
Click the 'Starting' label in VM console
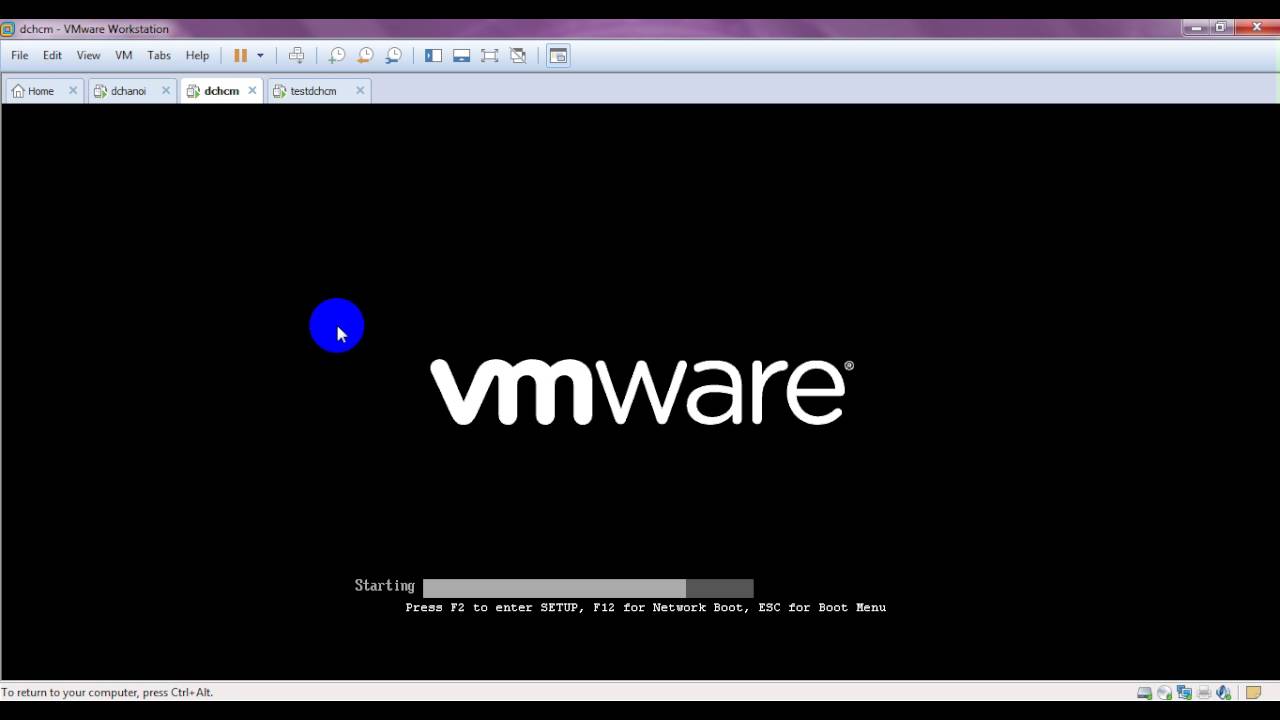tap(384, 586)
